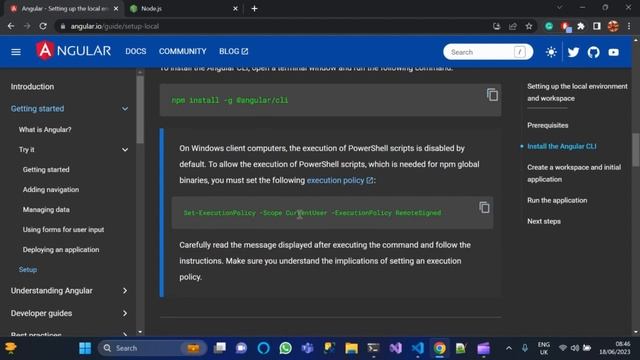
Task: Follow the execution policy link
Action: pyautogui.click(x=340, y=180)
